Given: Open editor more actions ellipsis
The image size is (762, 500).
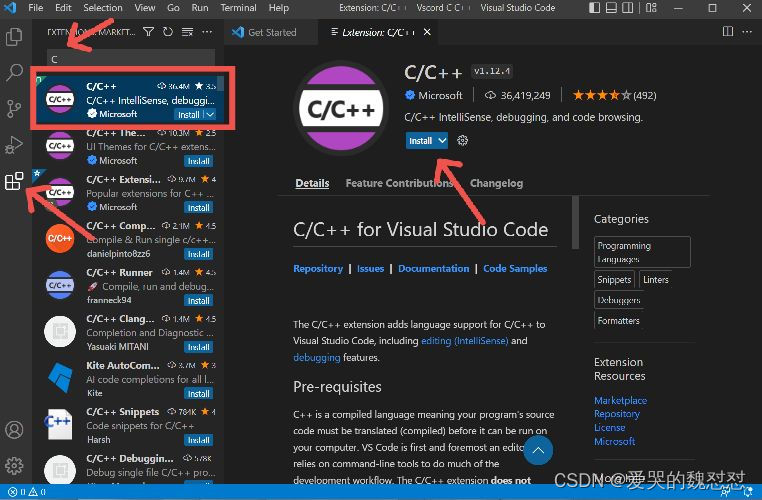Looking at the screenshot, I should [x=747, y=32].
